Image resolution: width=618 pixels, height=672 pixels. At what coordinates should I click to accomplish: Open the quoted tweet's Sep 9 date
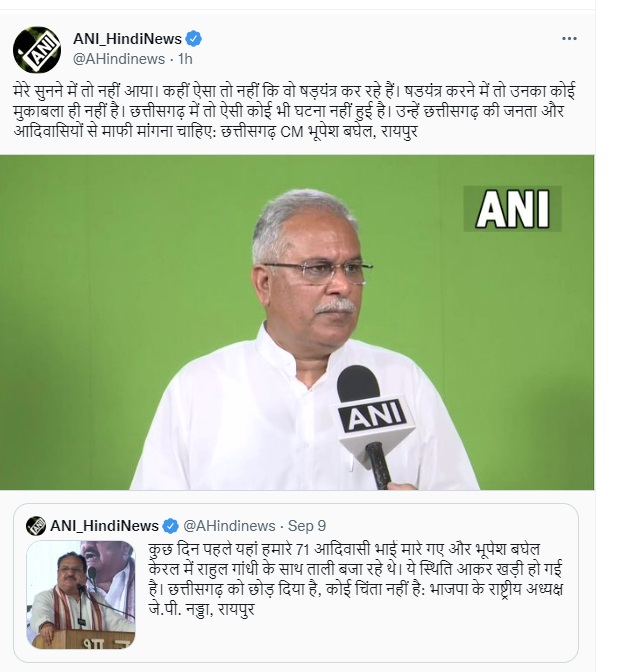click(x=307, y=526)
